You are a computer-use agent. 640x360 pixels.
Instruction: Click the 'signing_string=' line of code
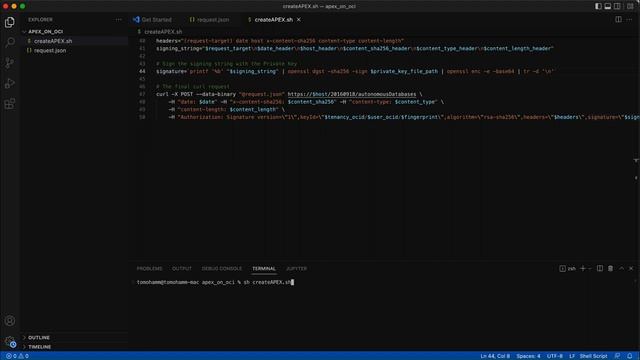pos(355,49)
